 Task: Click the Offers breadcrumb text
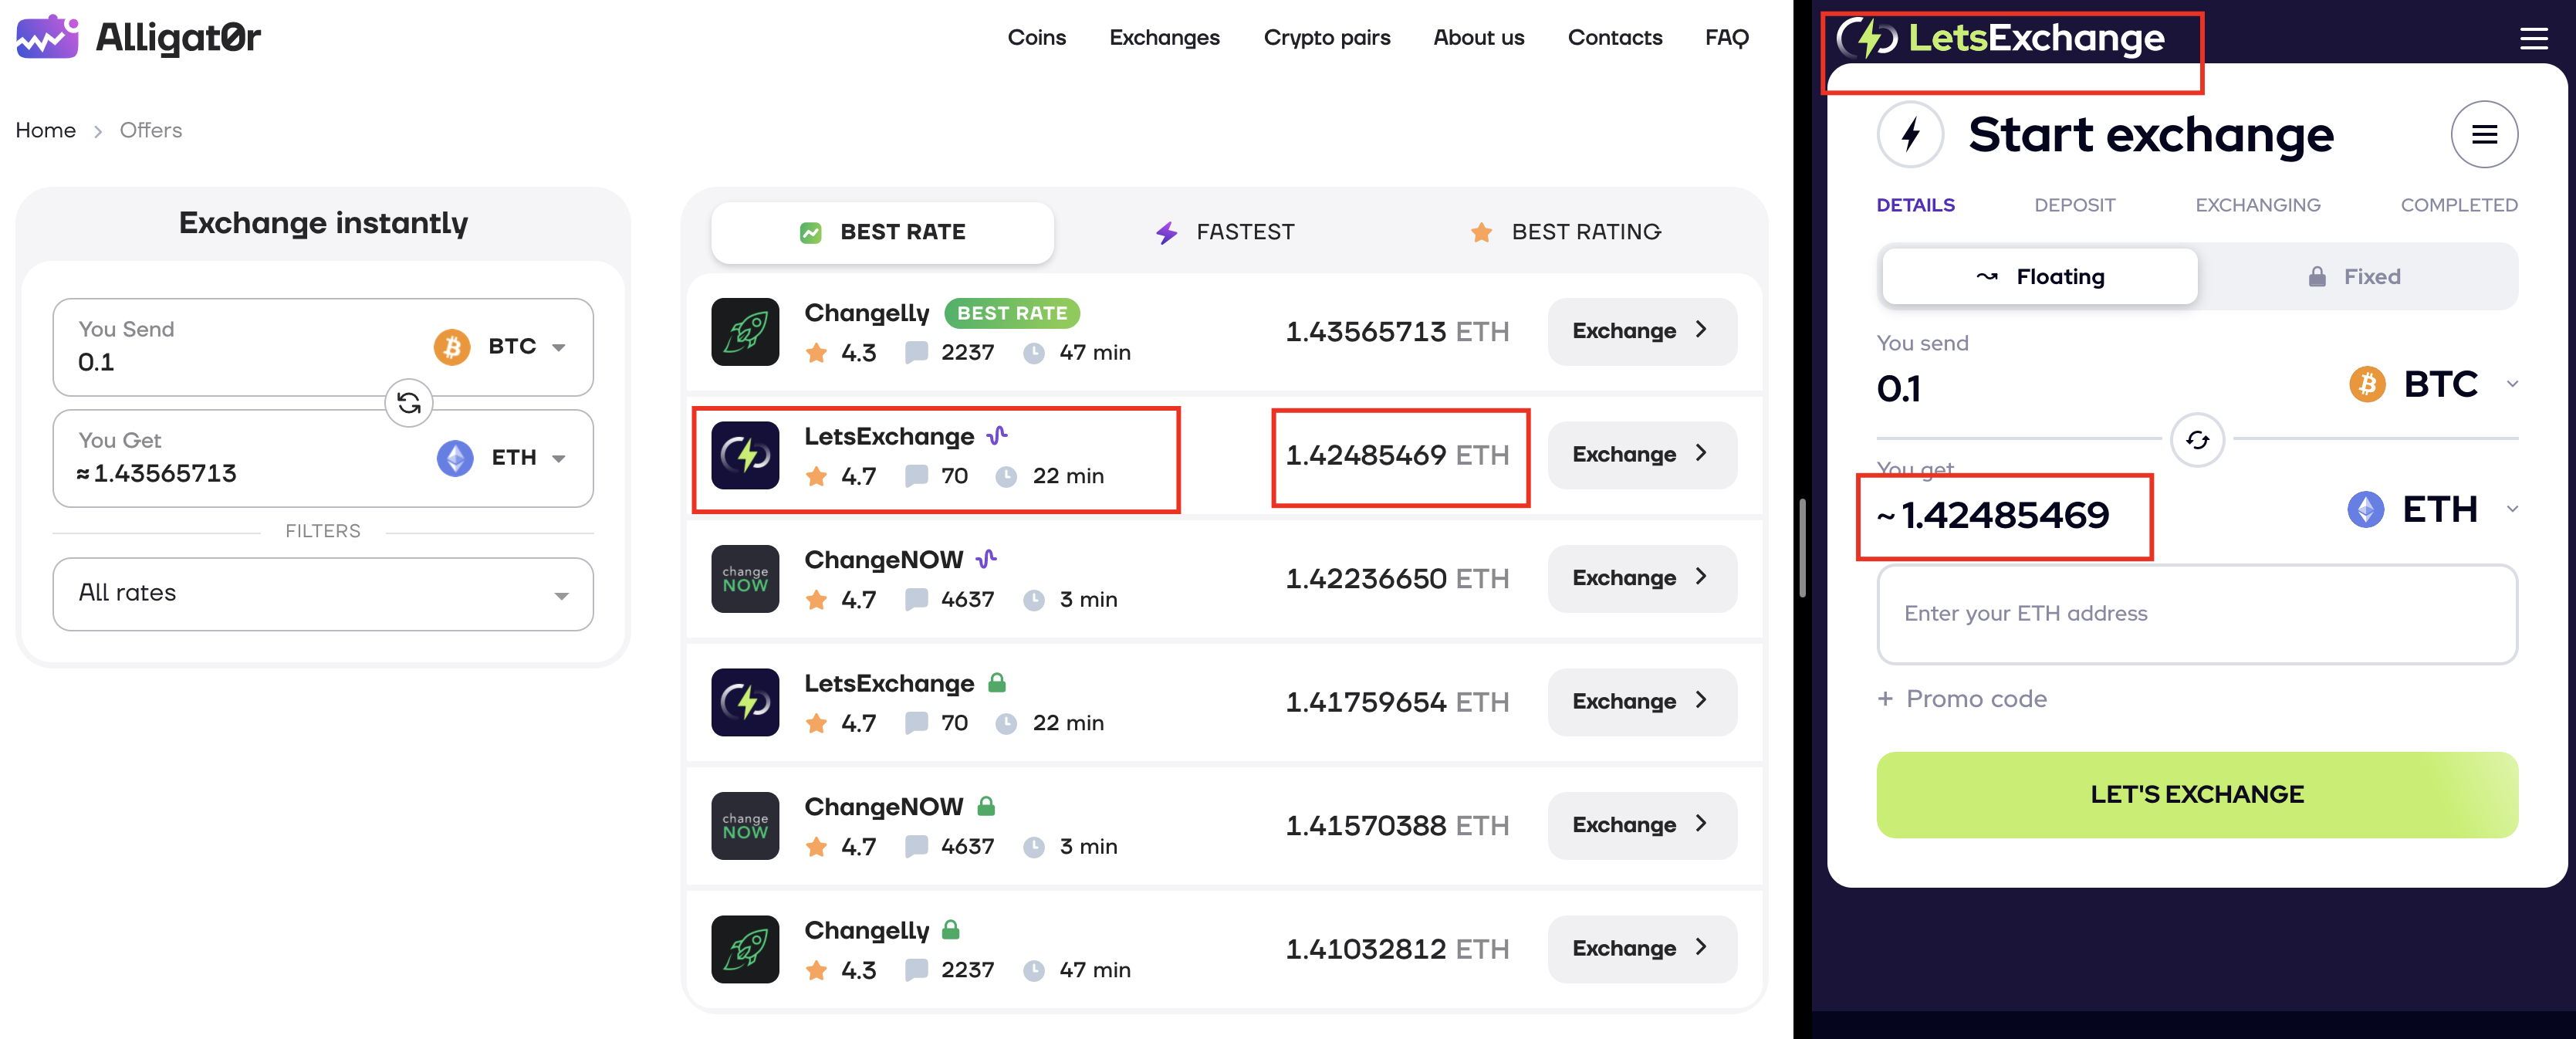coord(150,130)
